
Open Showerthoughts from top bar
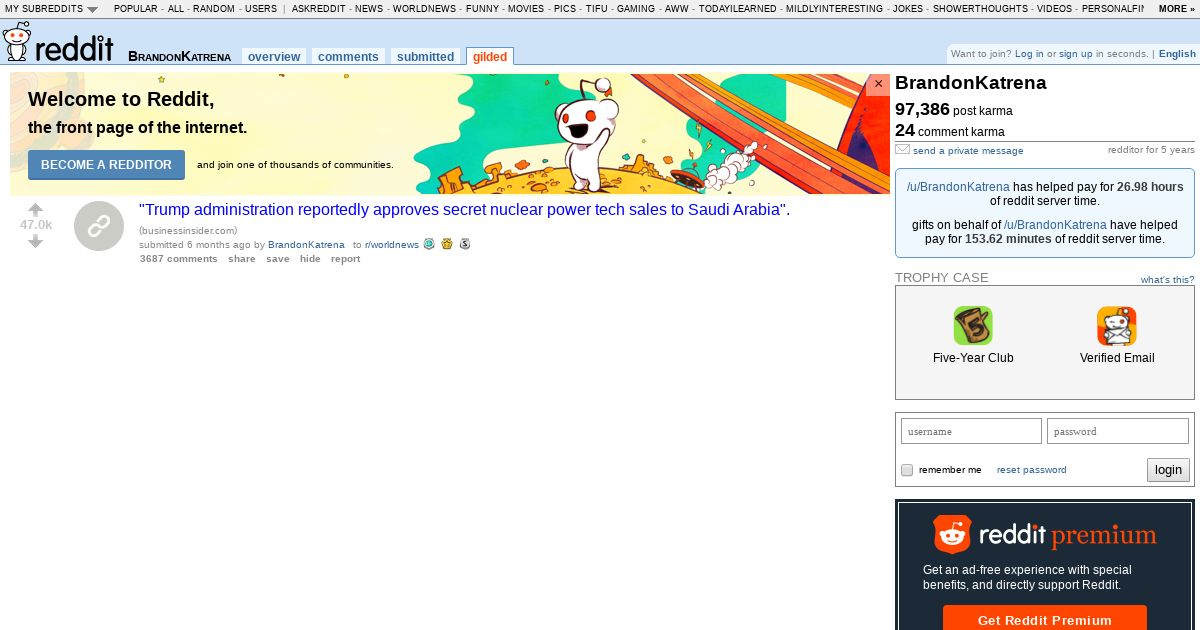pyautogui.click(x=980, y=8)
